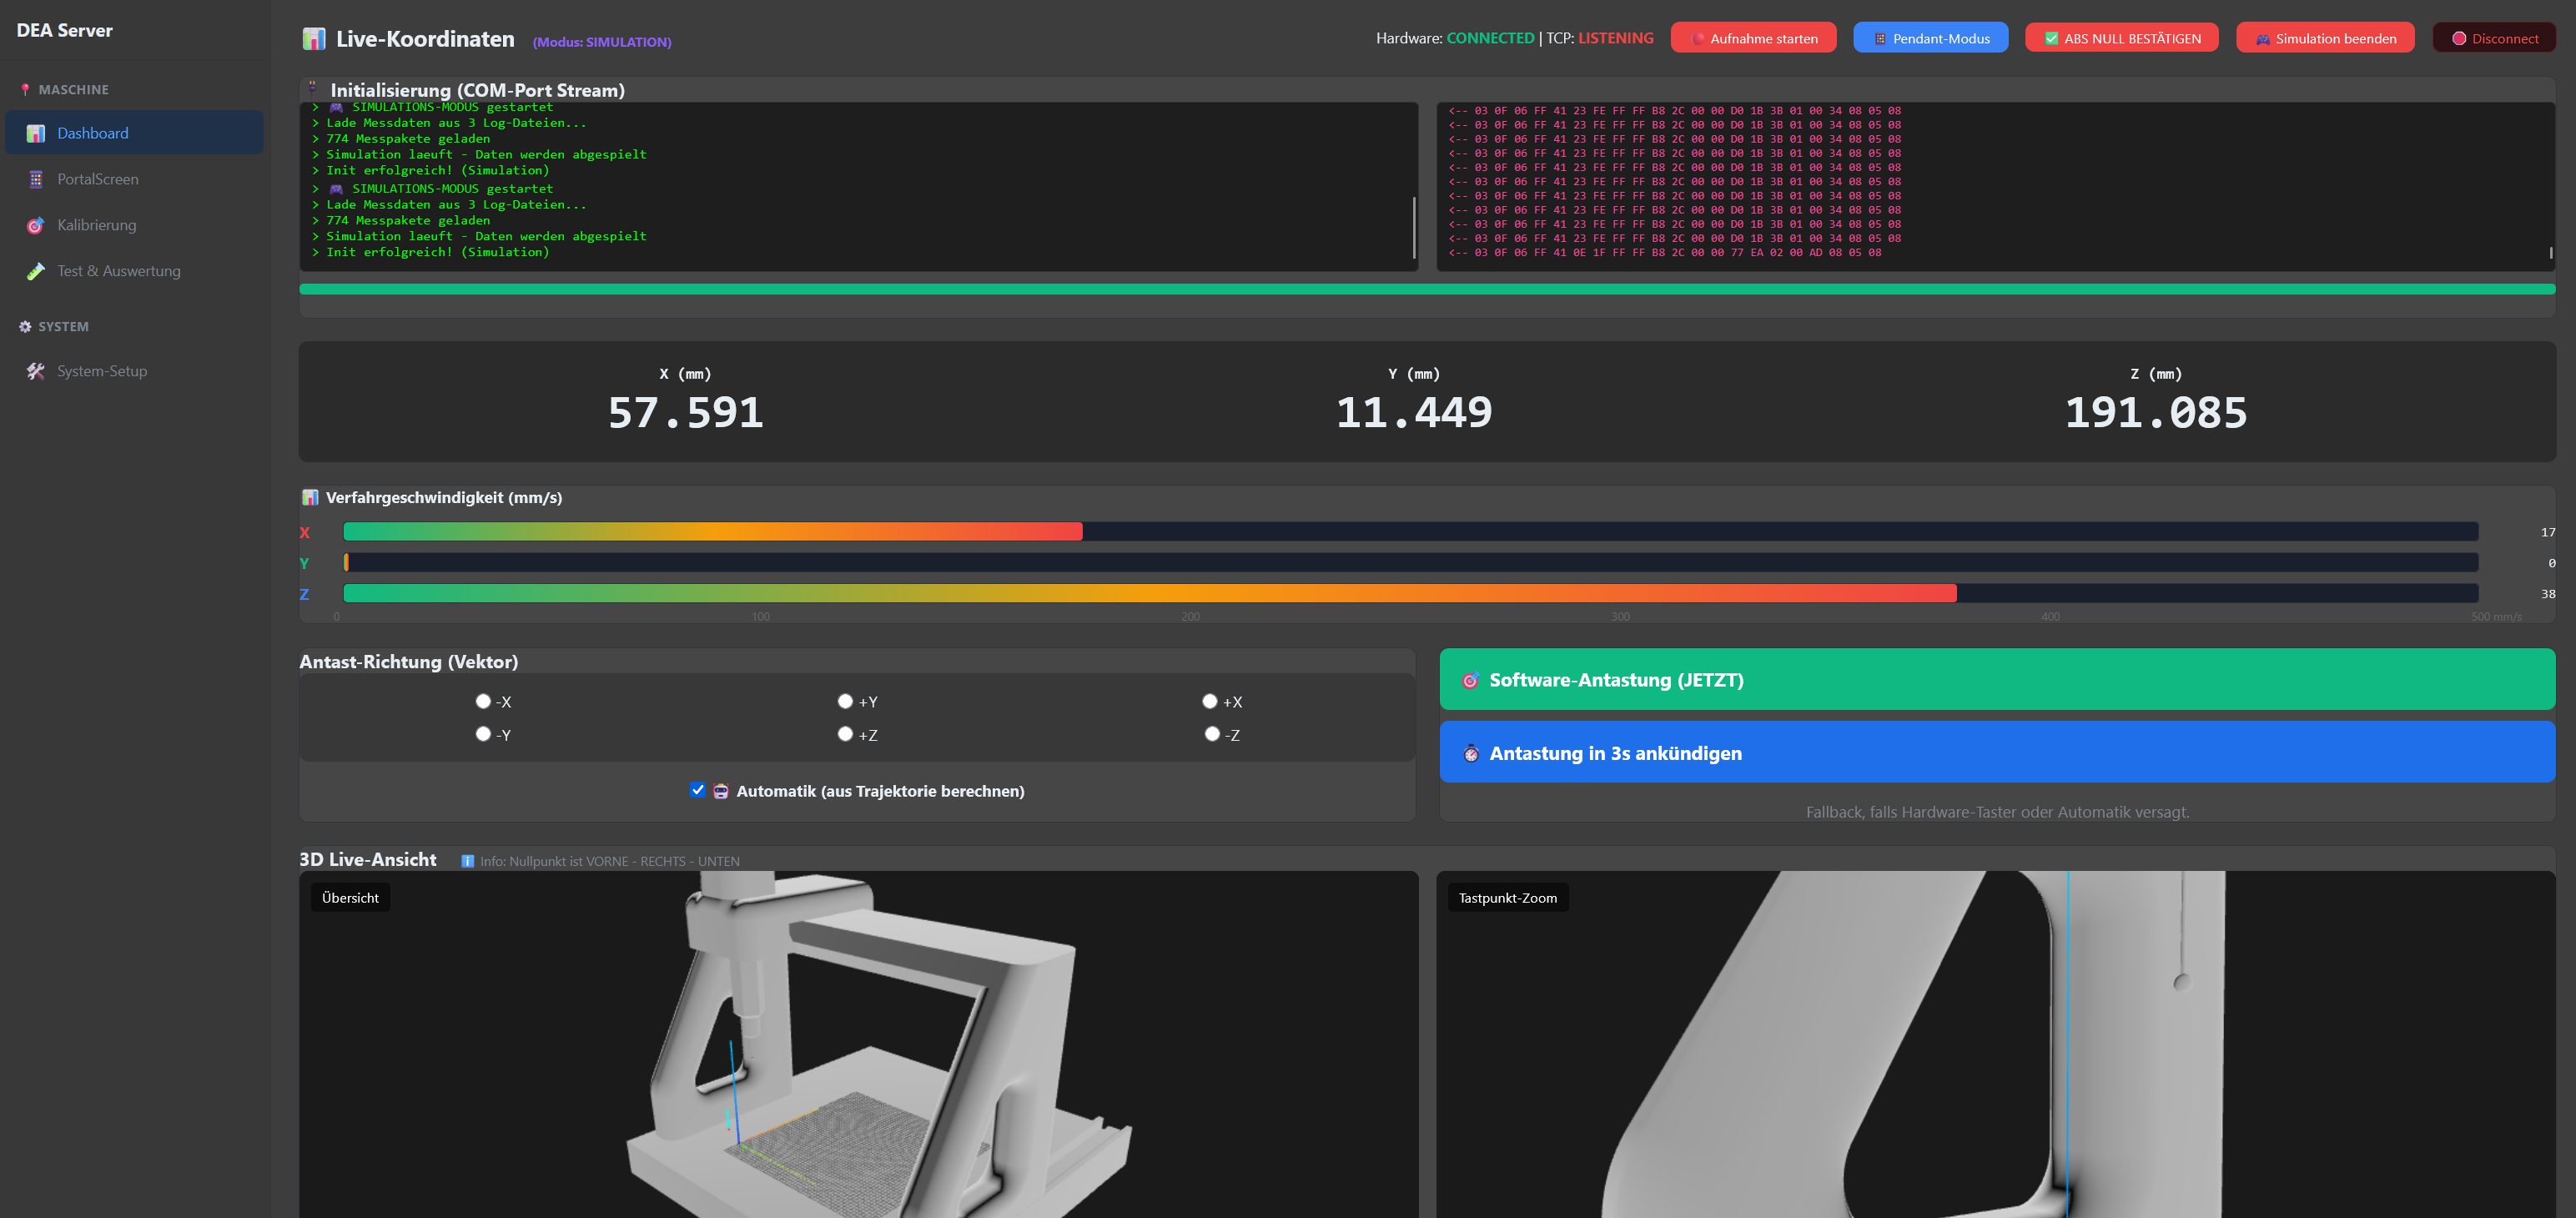Click the Y coordinate value 11.449

click(1414, 413)
